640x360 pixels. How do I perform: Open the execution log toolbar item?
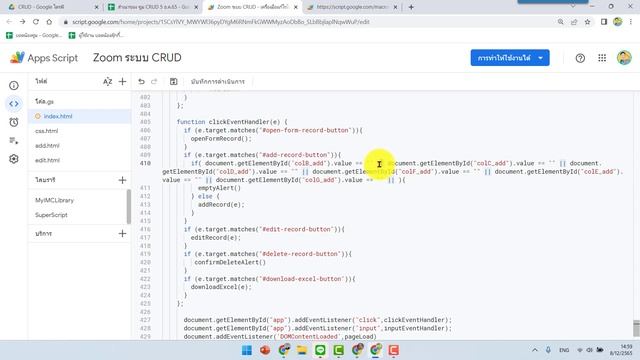coord(218,82)
